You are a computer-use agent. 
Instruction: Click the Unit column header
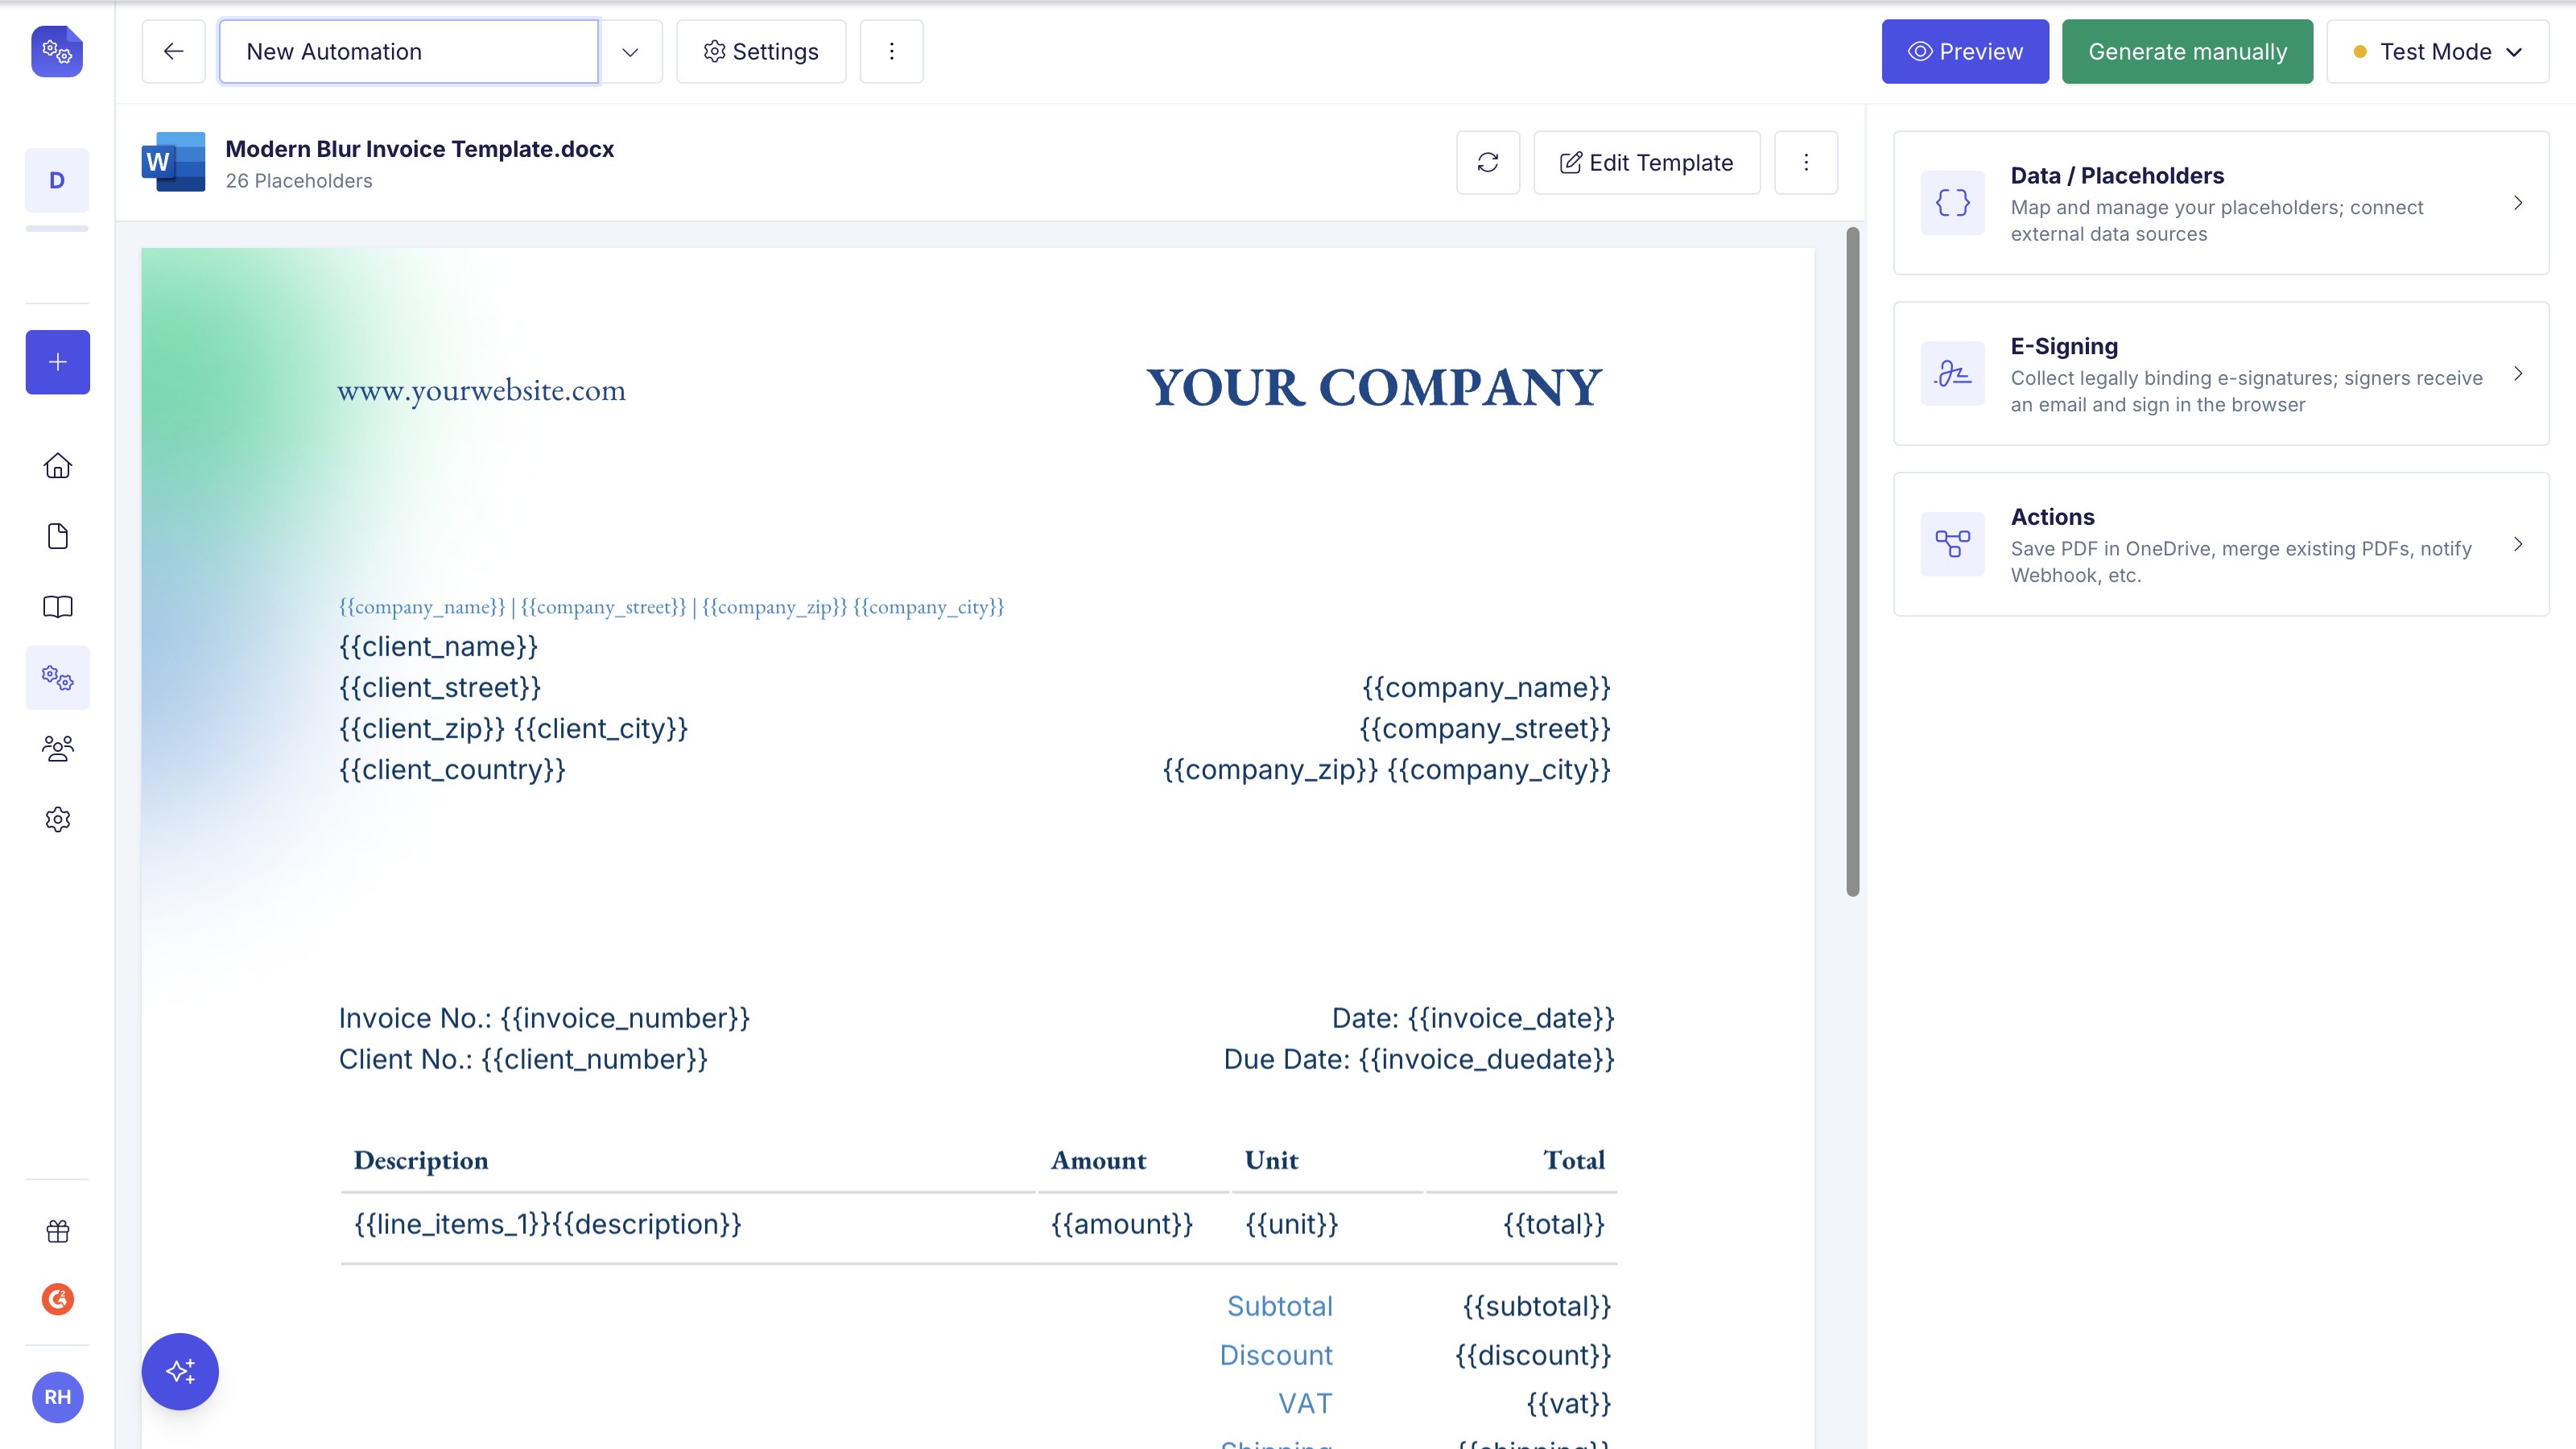tap(1271, 1160)
